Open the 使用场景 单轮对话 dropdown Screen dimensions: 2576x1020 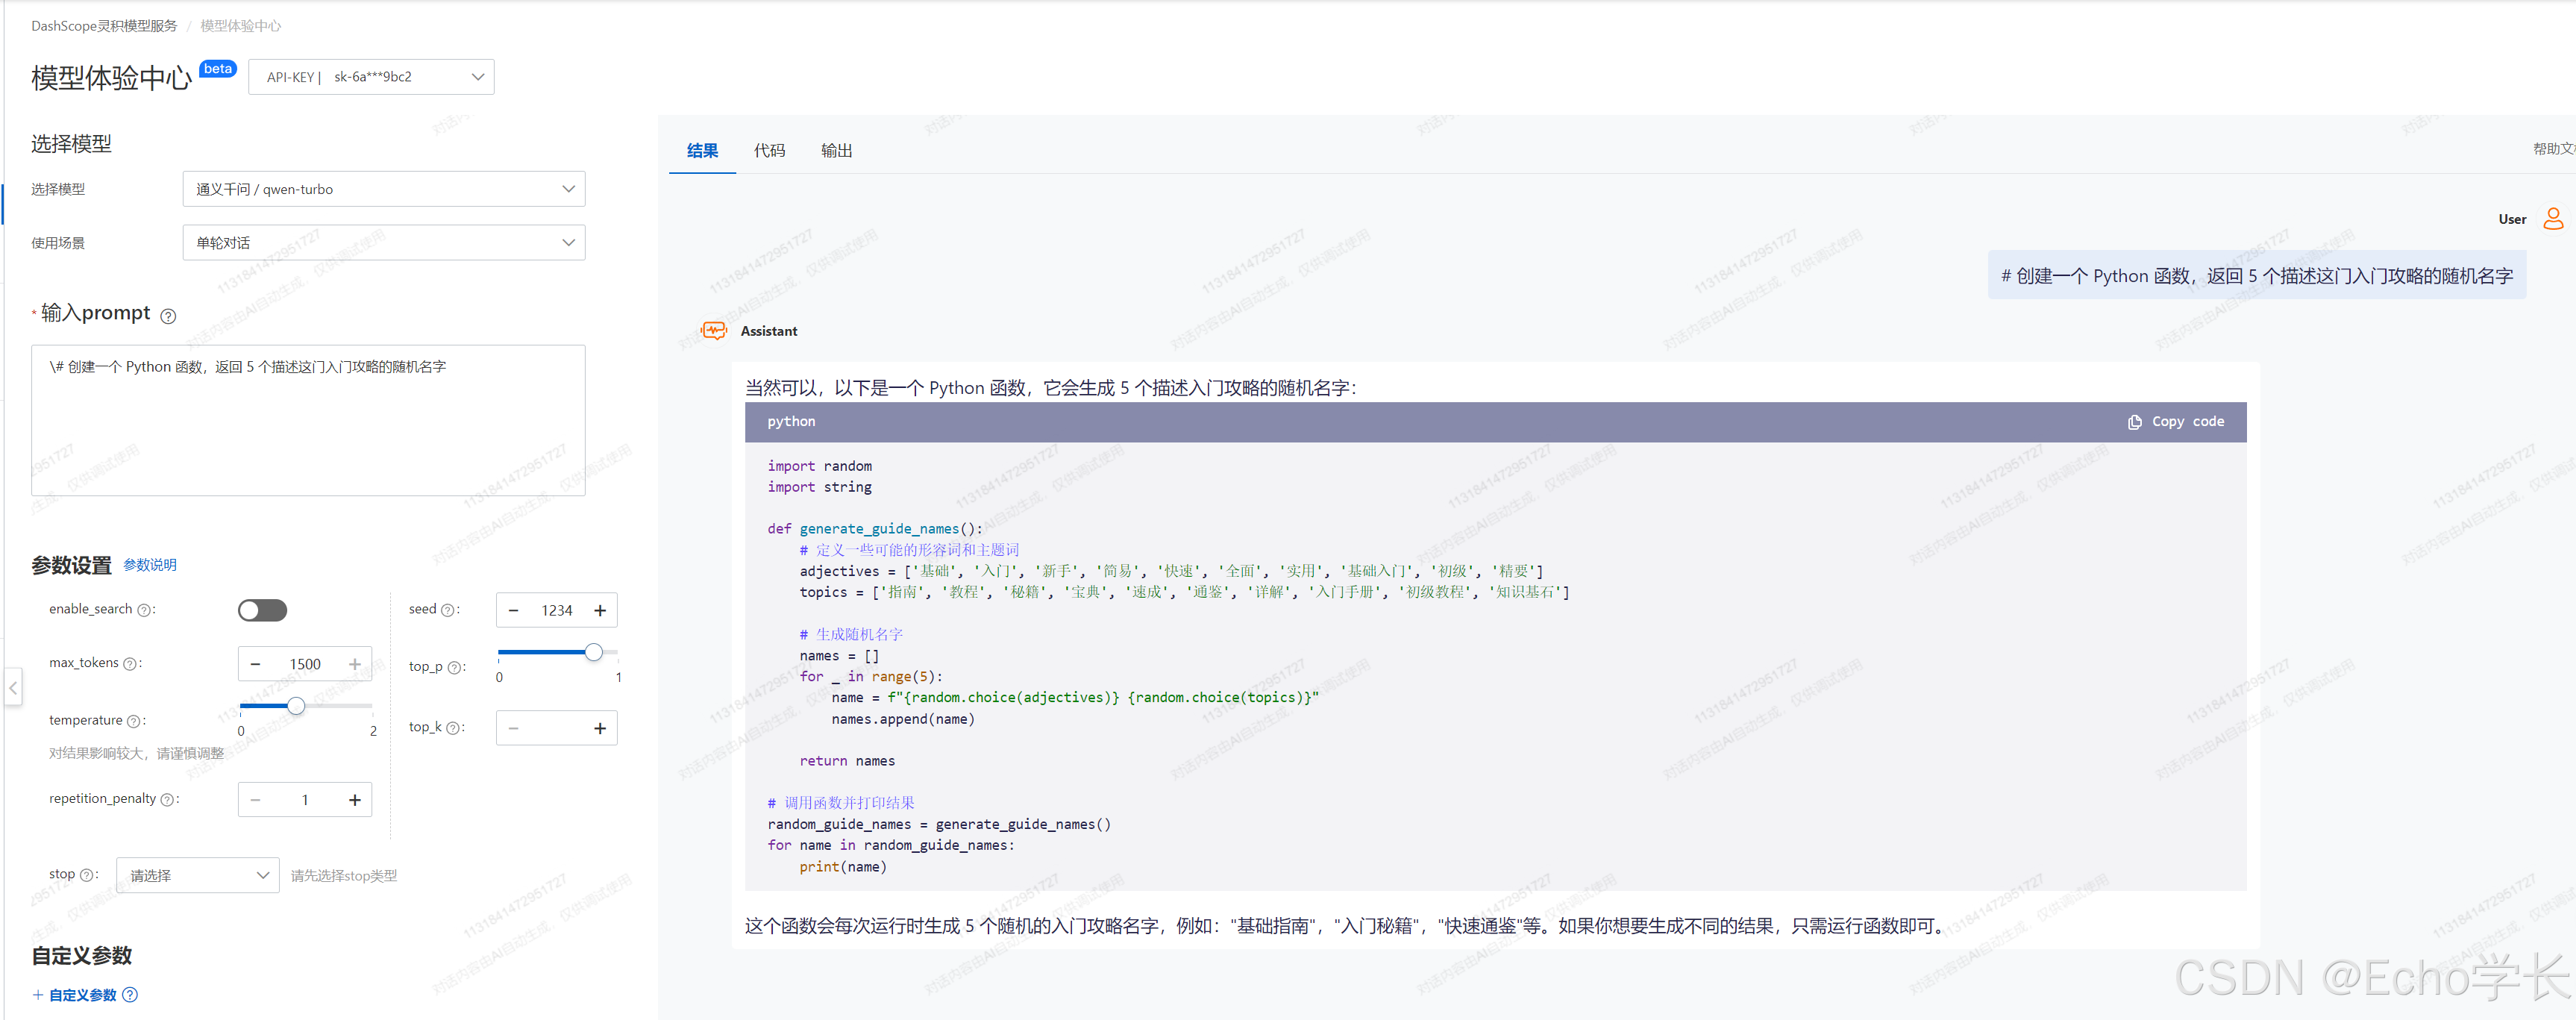[384, 243]
